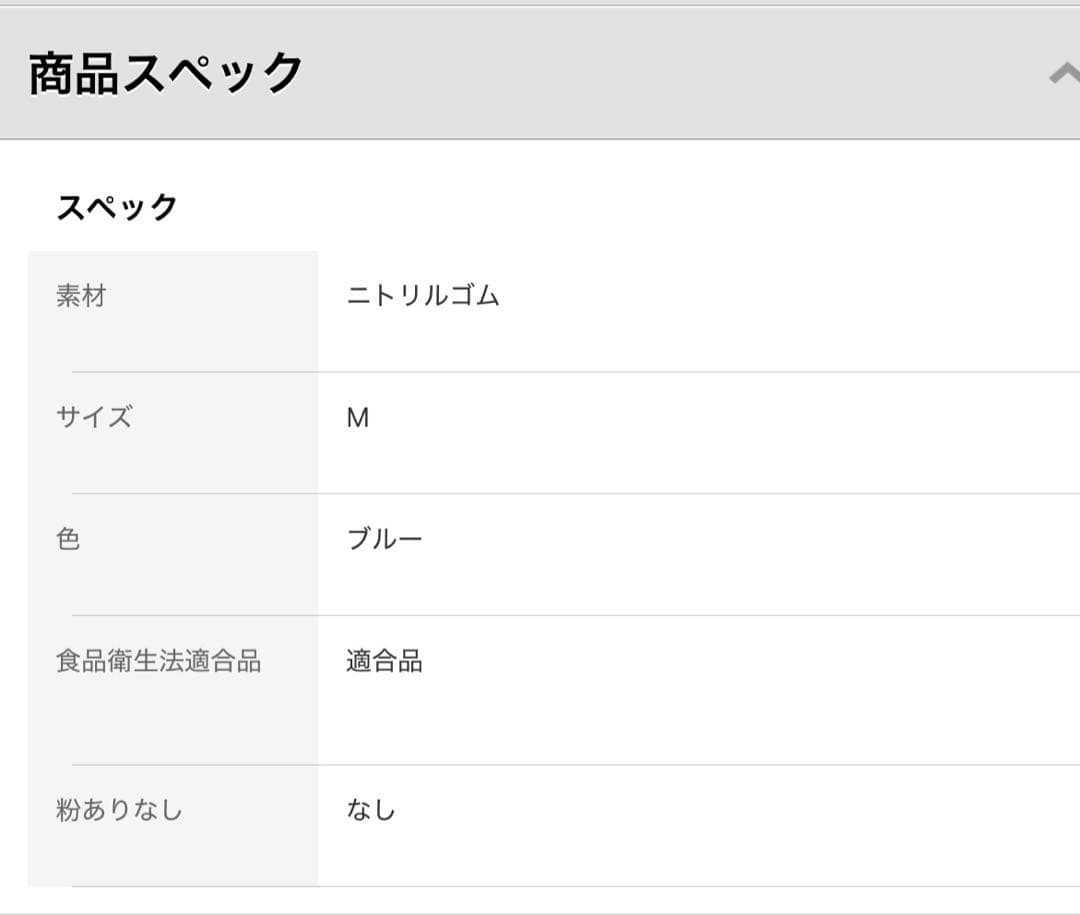
Task: Click the スペック subheading
Action: 117,207
